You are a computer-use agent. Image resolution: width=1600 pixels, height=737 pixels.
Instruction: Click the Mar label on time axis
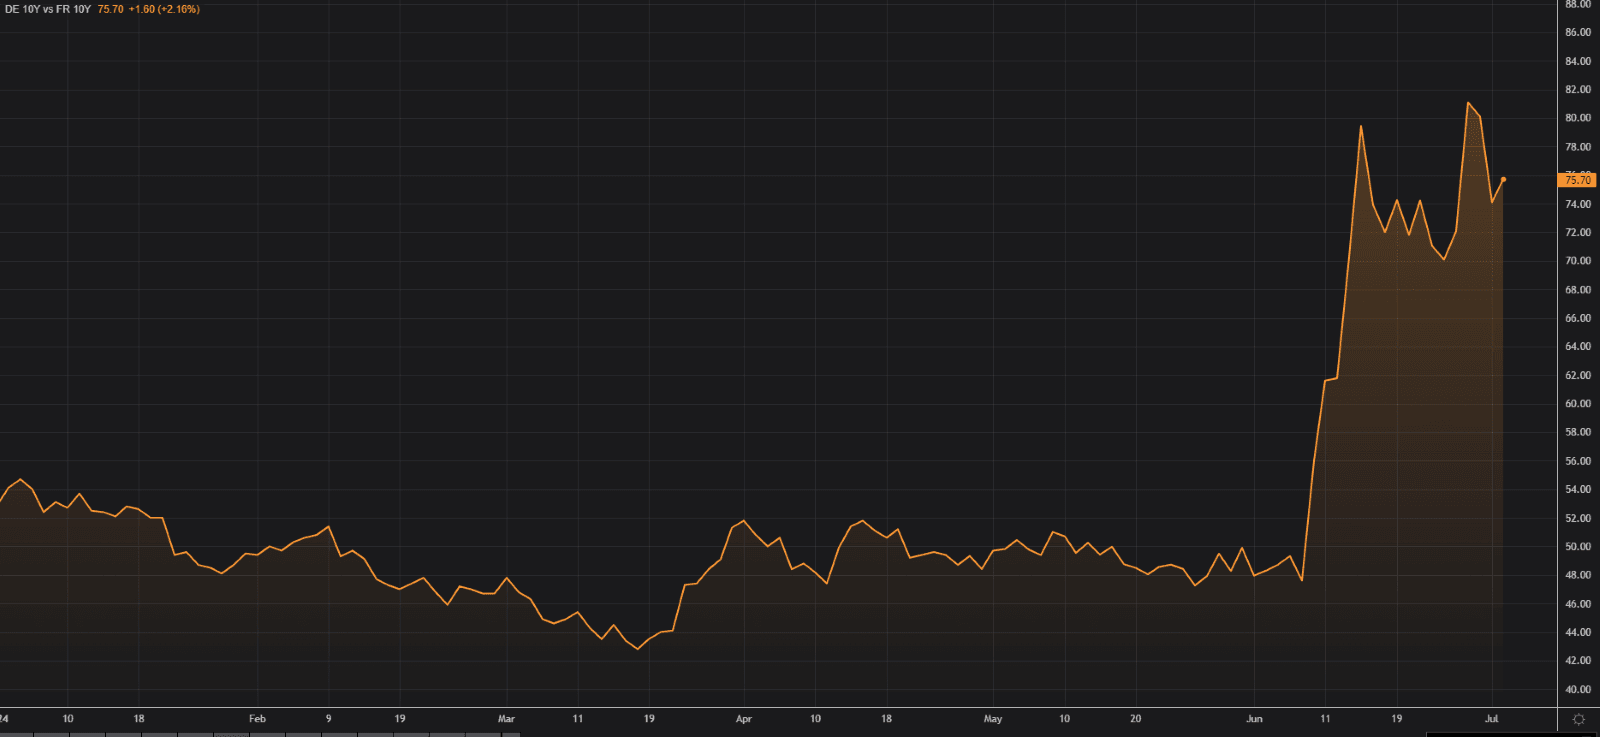(506, 719)
